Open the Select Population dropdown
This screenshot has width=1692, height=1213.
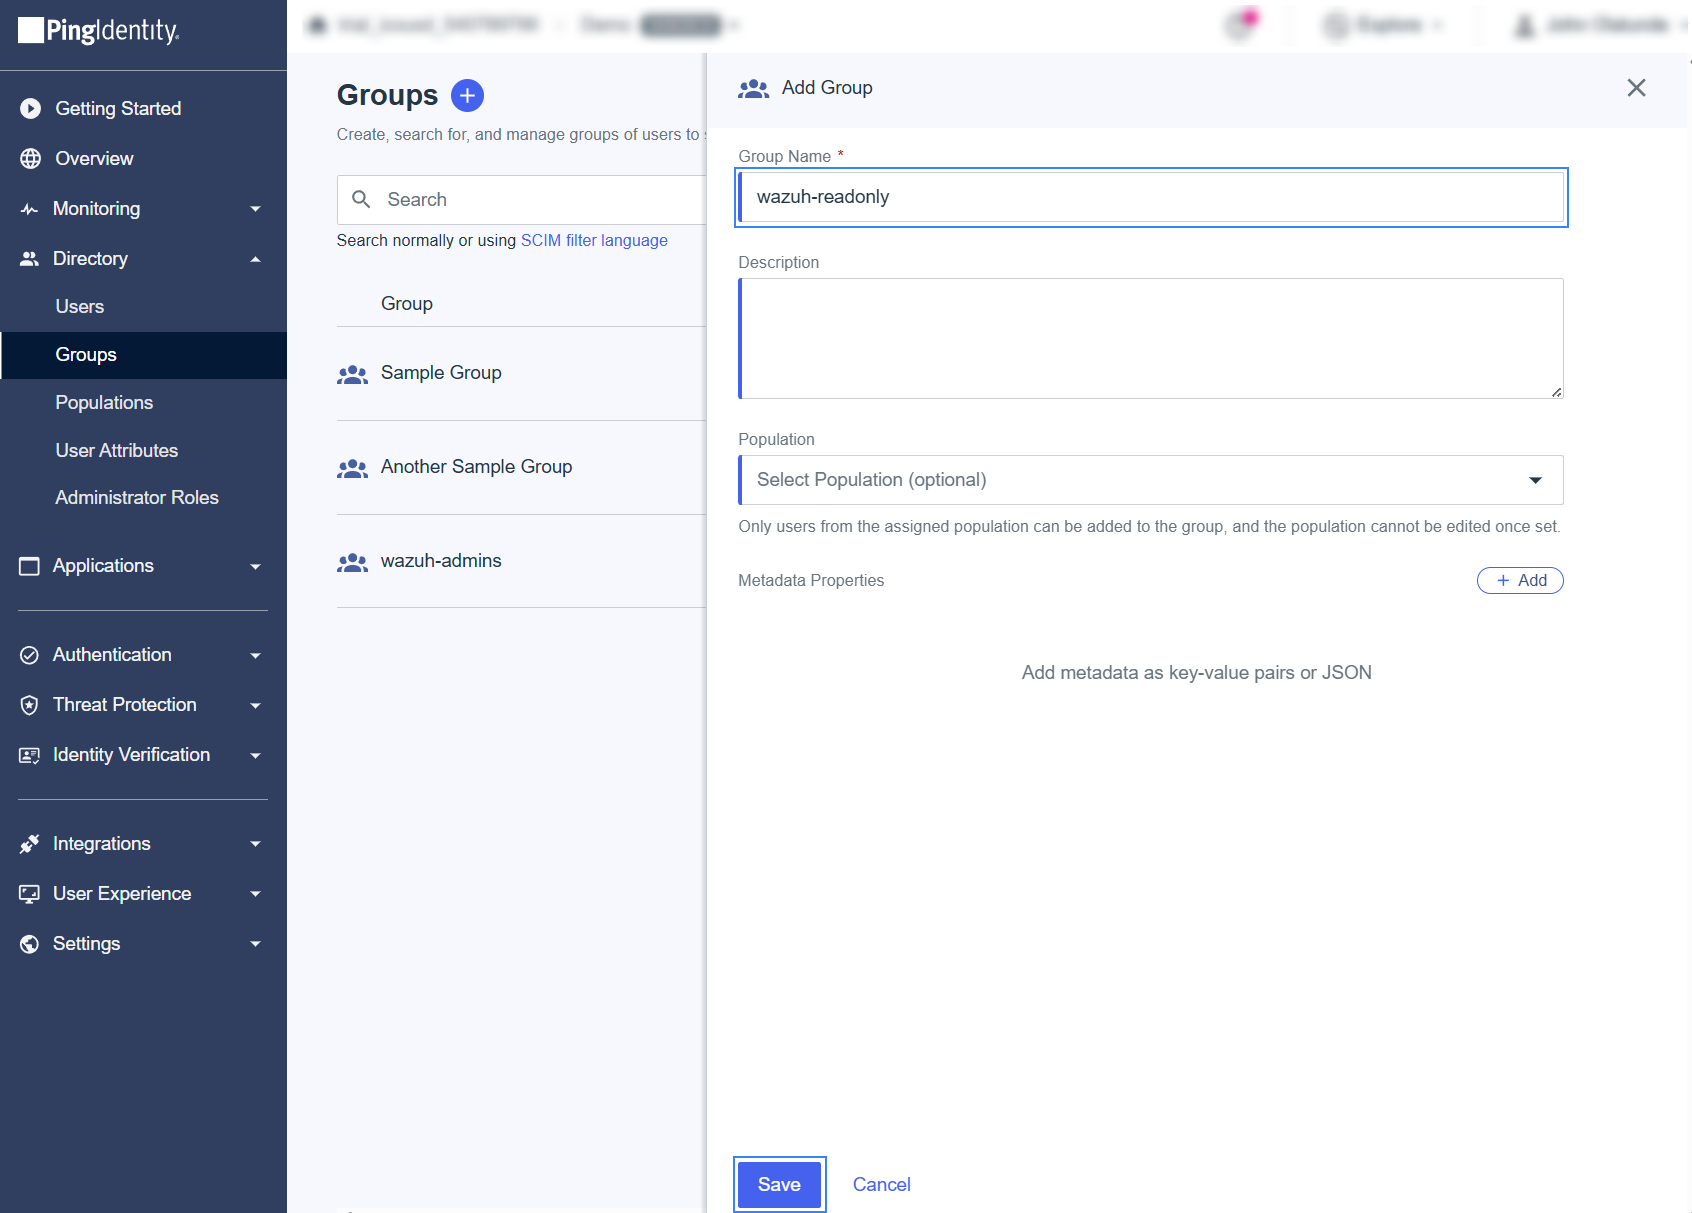coord(1150,480)
